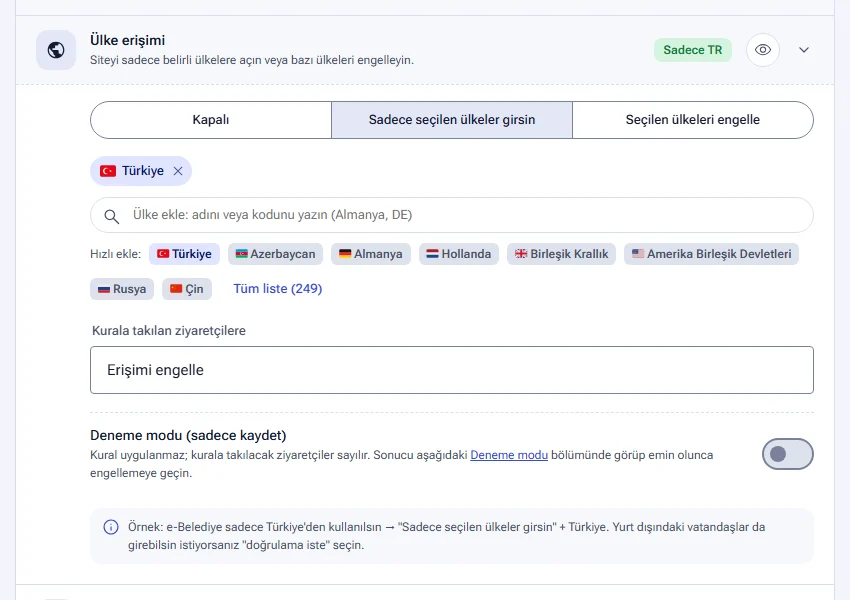Click the globe icon beside Ülke erişimi

56,50
